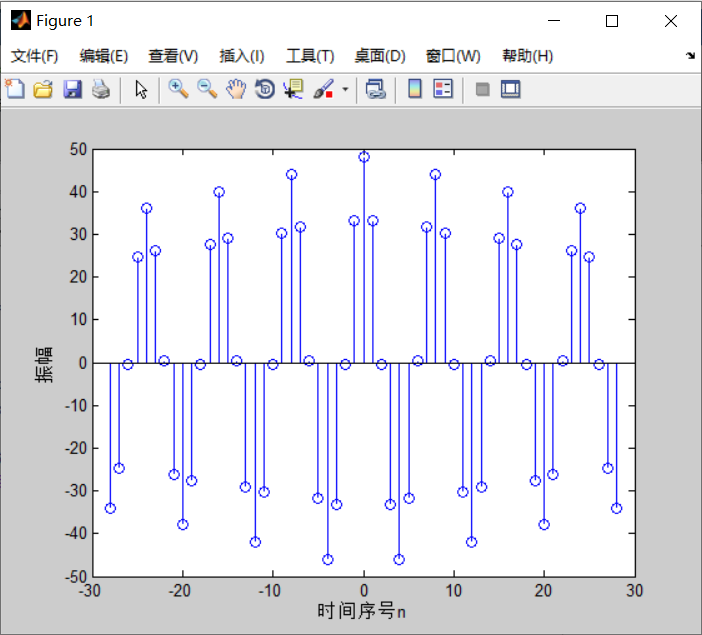Click the x-axis tick label -20

point(180,591)
